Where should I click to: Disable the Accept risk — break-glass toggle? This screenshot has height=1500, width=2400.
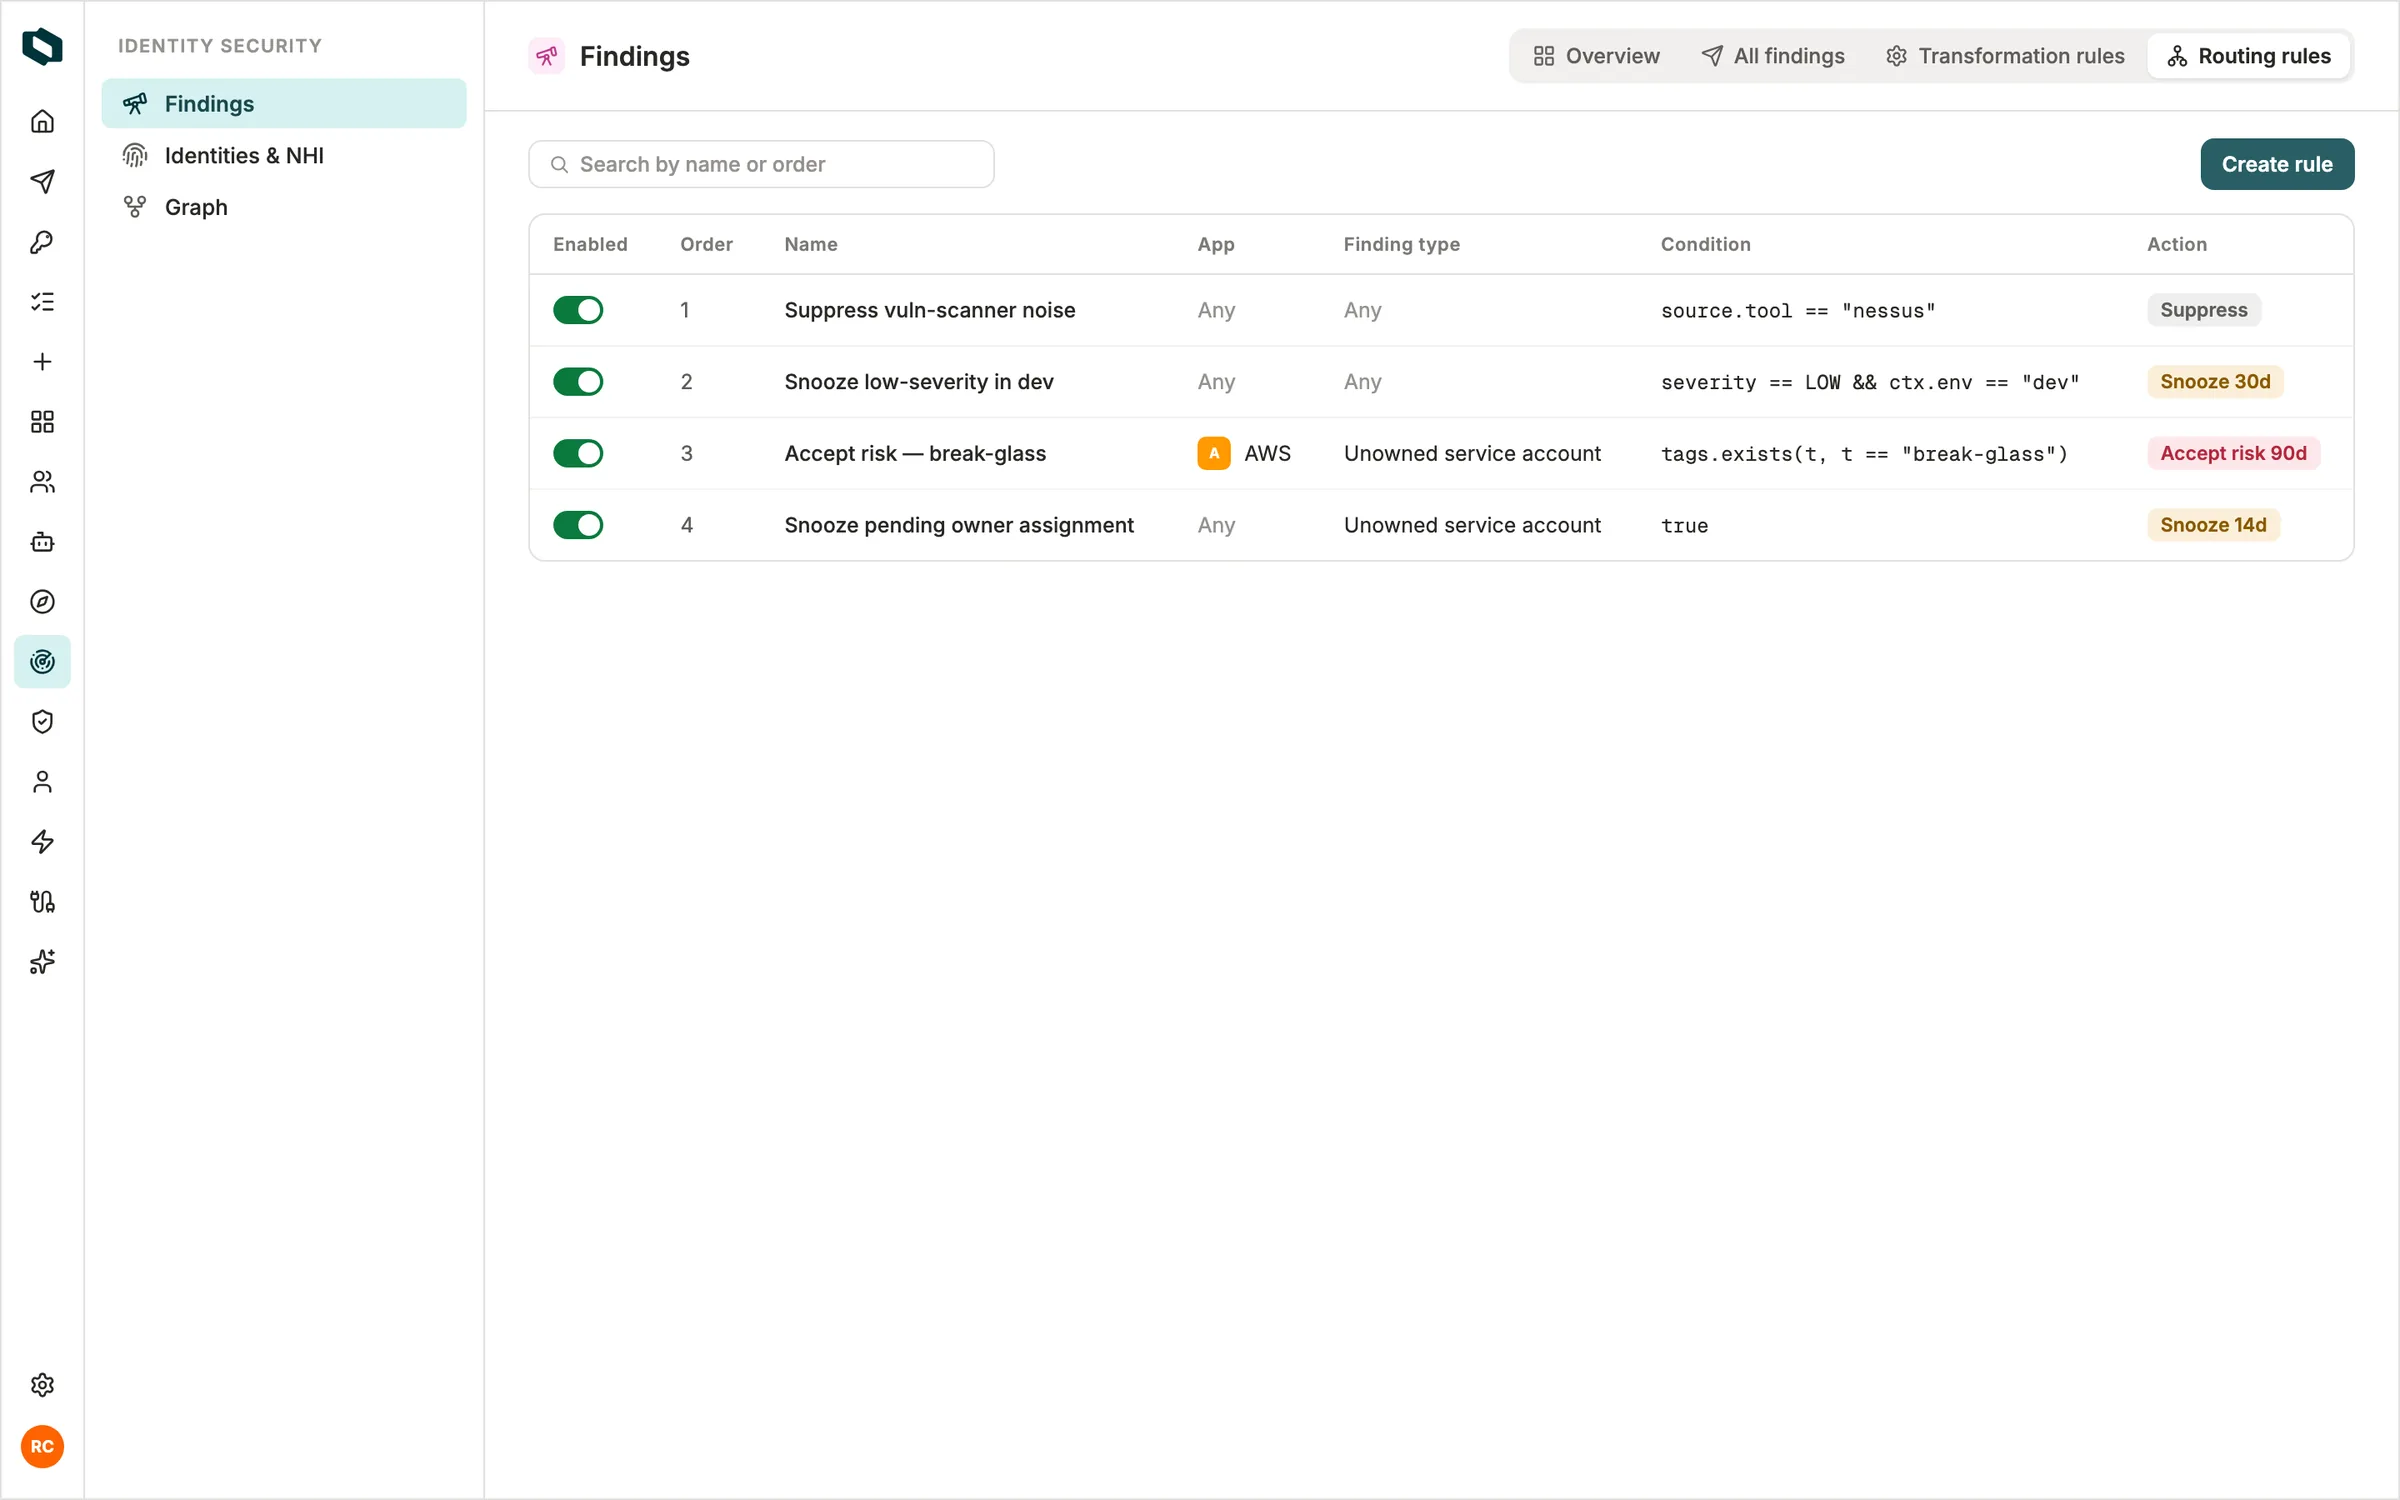click(578, 454)
